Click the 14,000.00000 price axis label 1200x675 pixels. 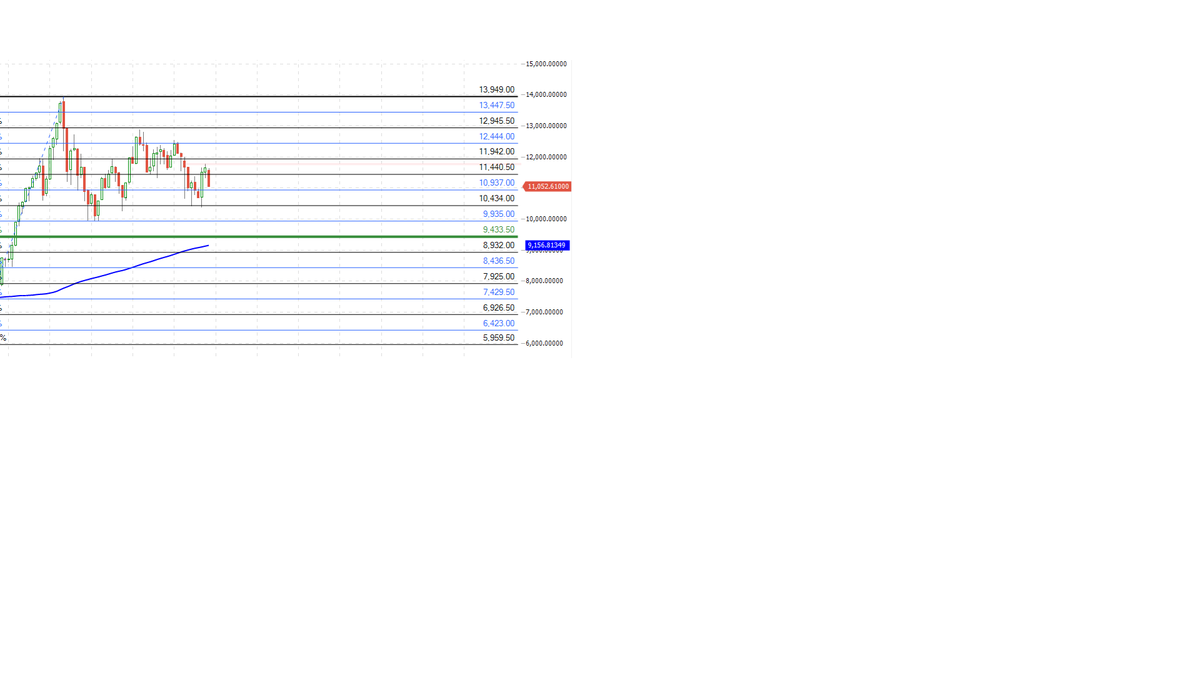pyautogui.click(x=546, y=95)
